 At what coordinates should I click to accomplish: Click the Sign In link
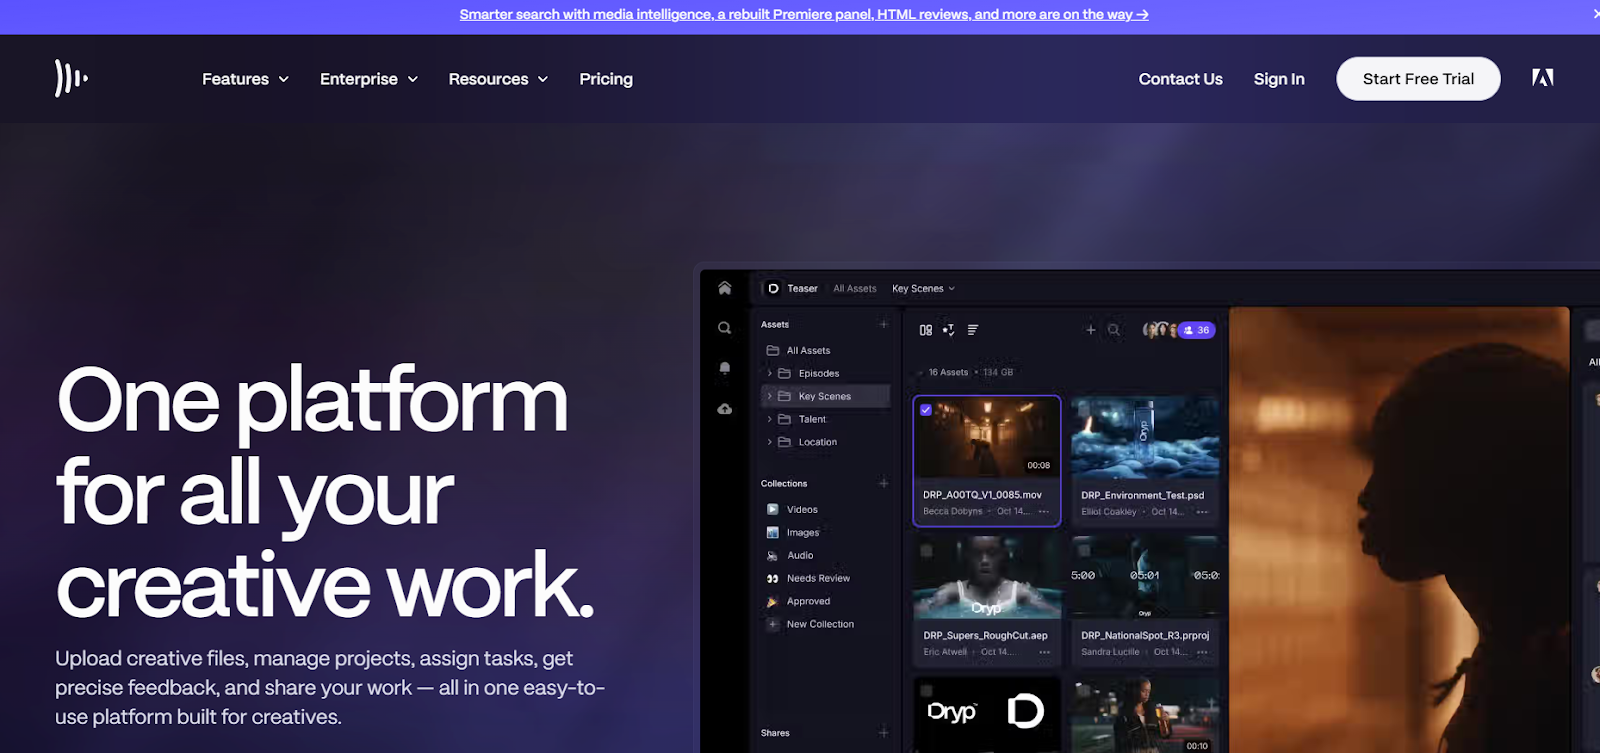pos(1279,79)
